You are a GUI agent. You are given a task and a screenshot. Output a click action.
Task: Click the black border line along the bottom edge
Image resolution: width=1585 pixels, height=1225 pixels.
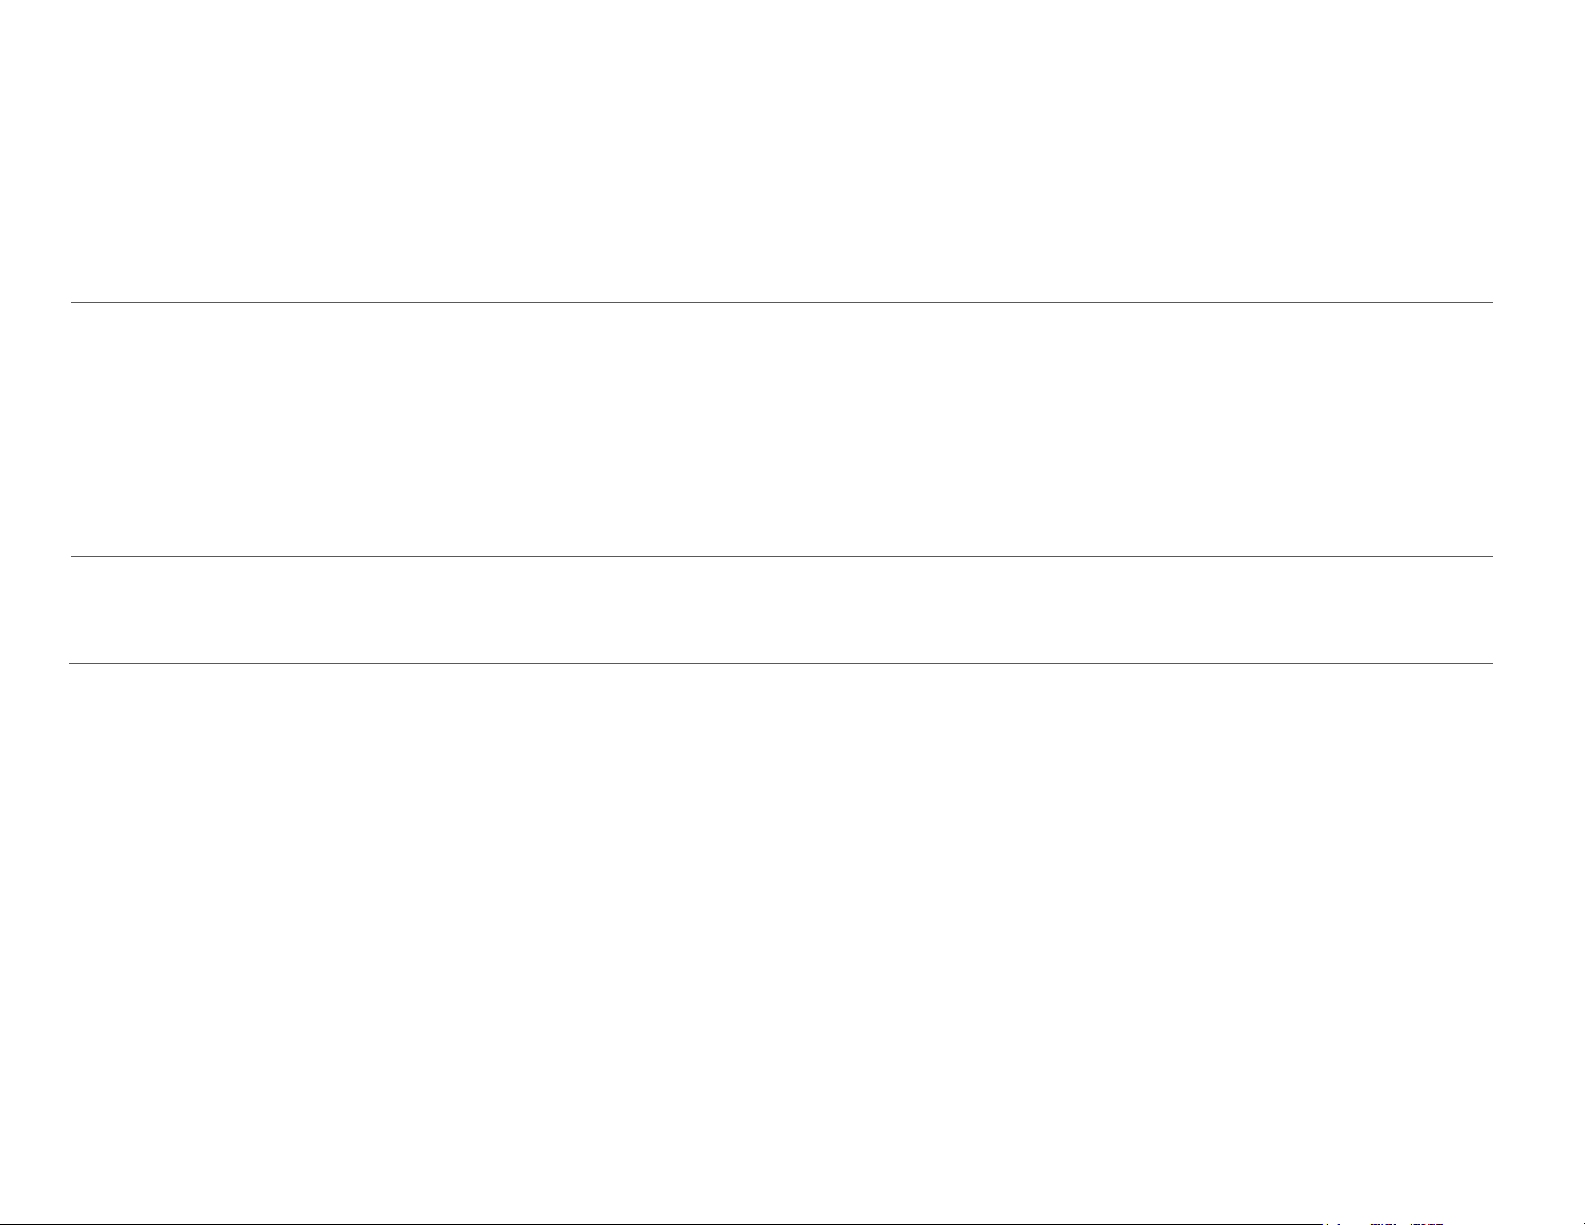point(660,1224)
